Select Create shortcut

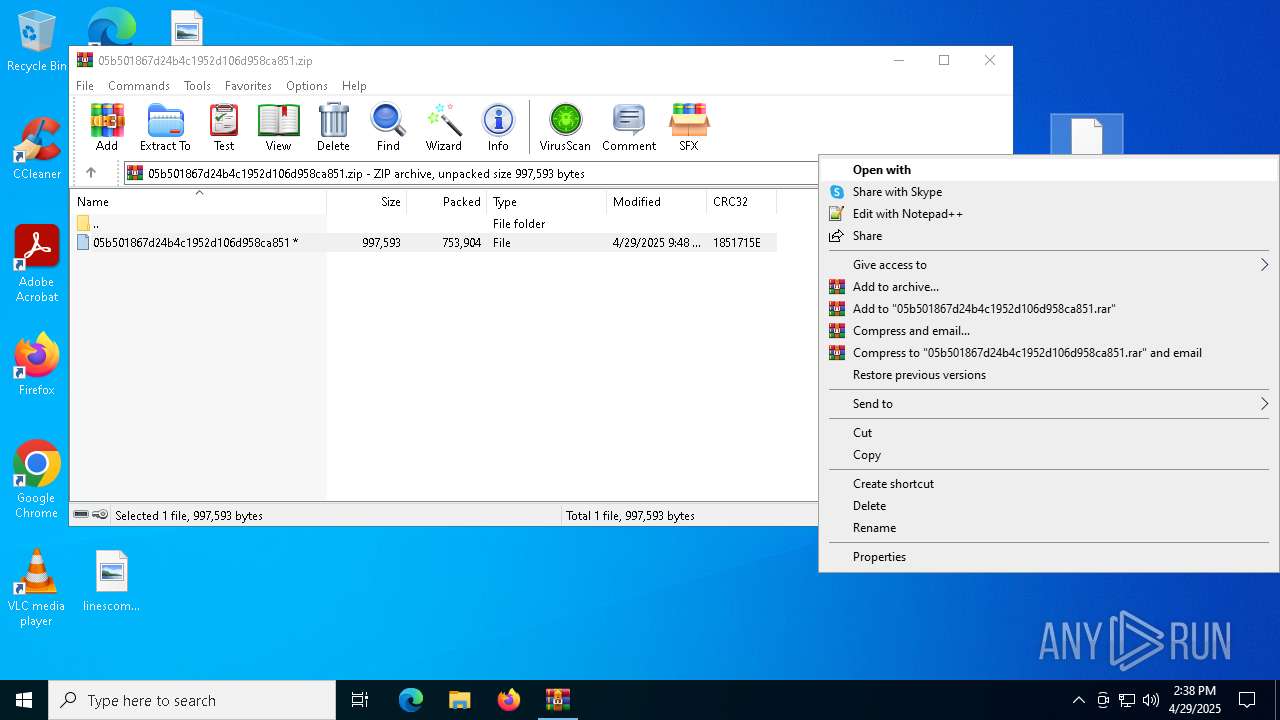coord(1050,484)
